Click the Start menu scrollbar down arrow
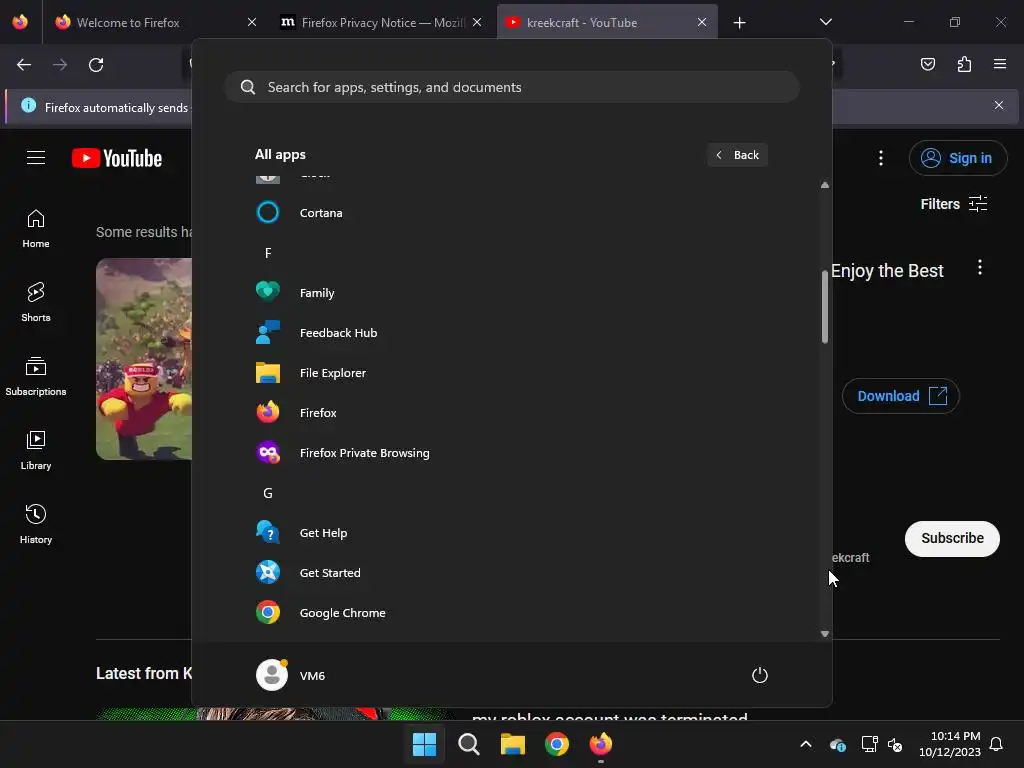This screenshot has width=1024, height=768. [x=825, y=633]
